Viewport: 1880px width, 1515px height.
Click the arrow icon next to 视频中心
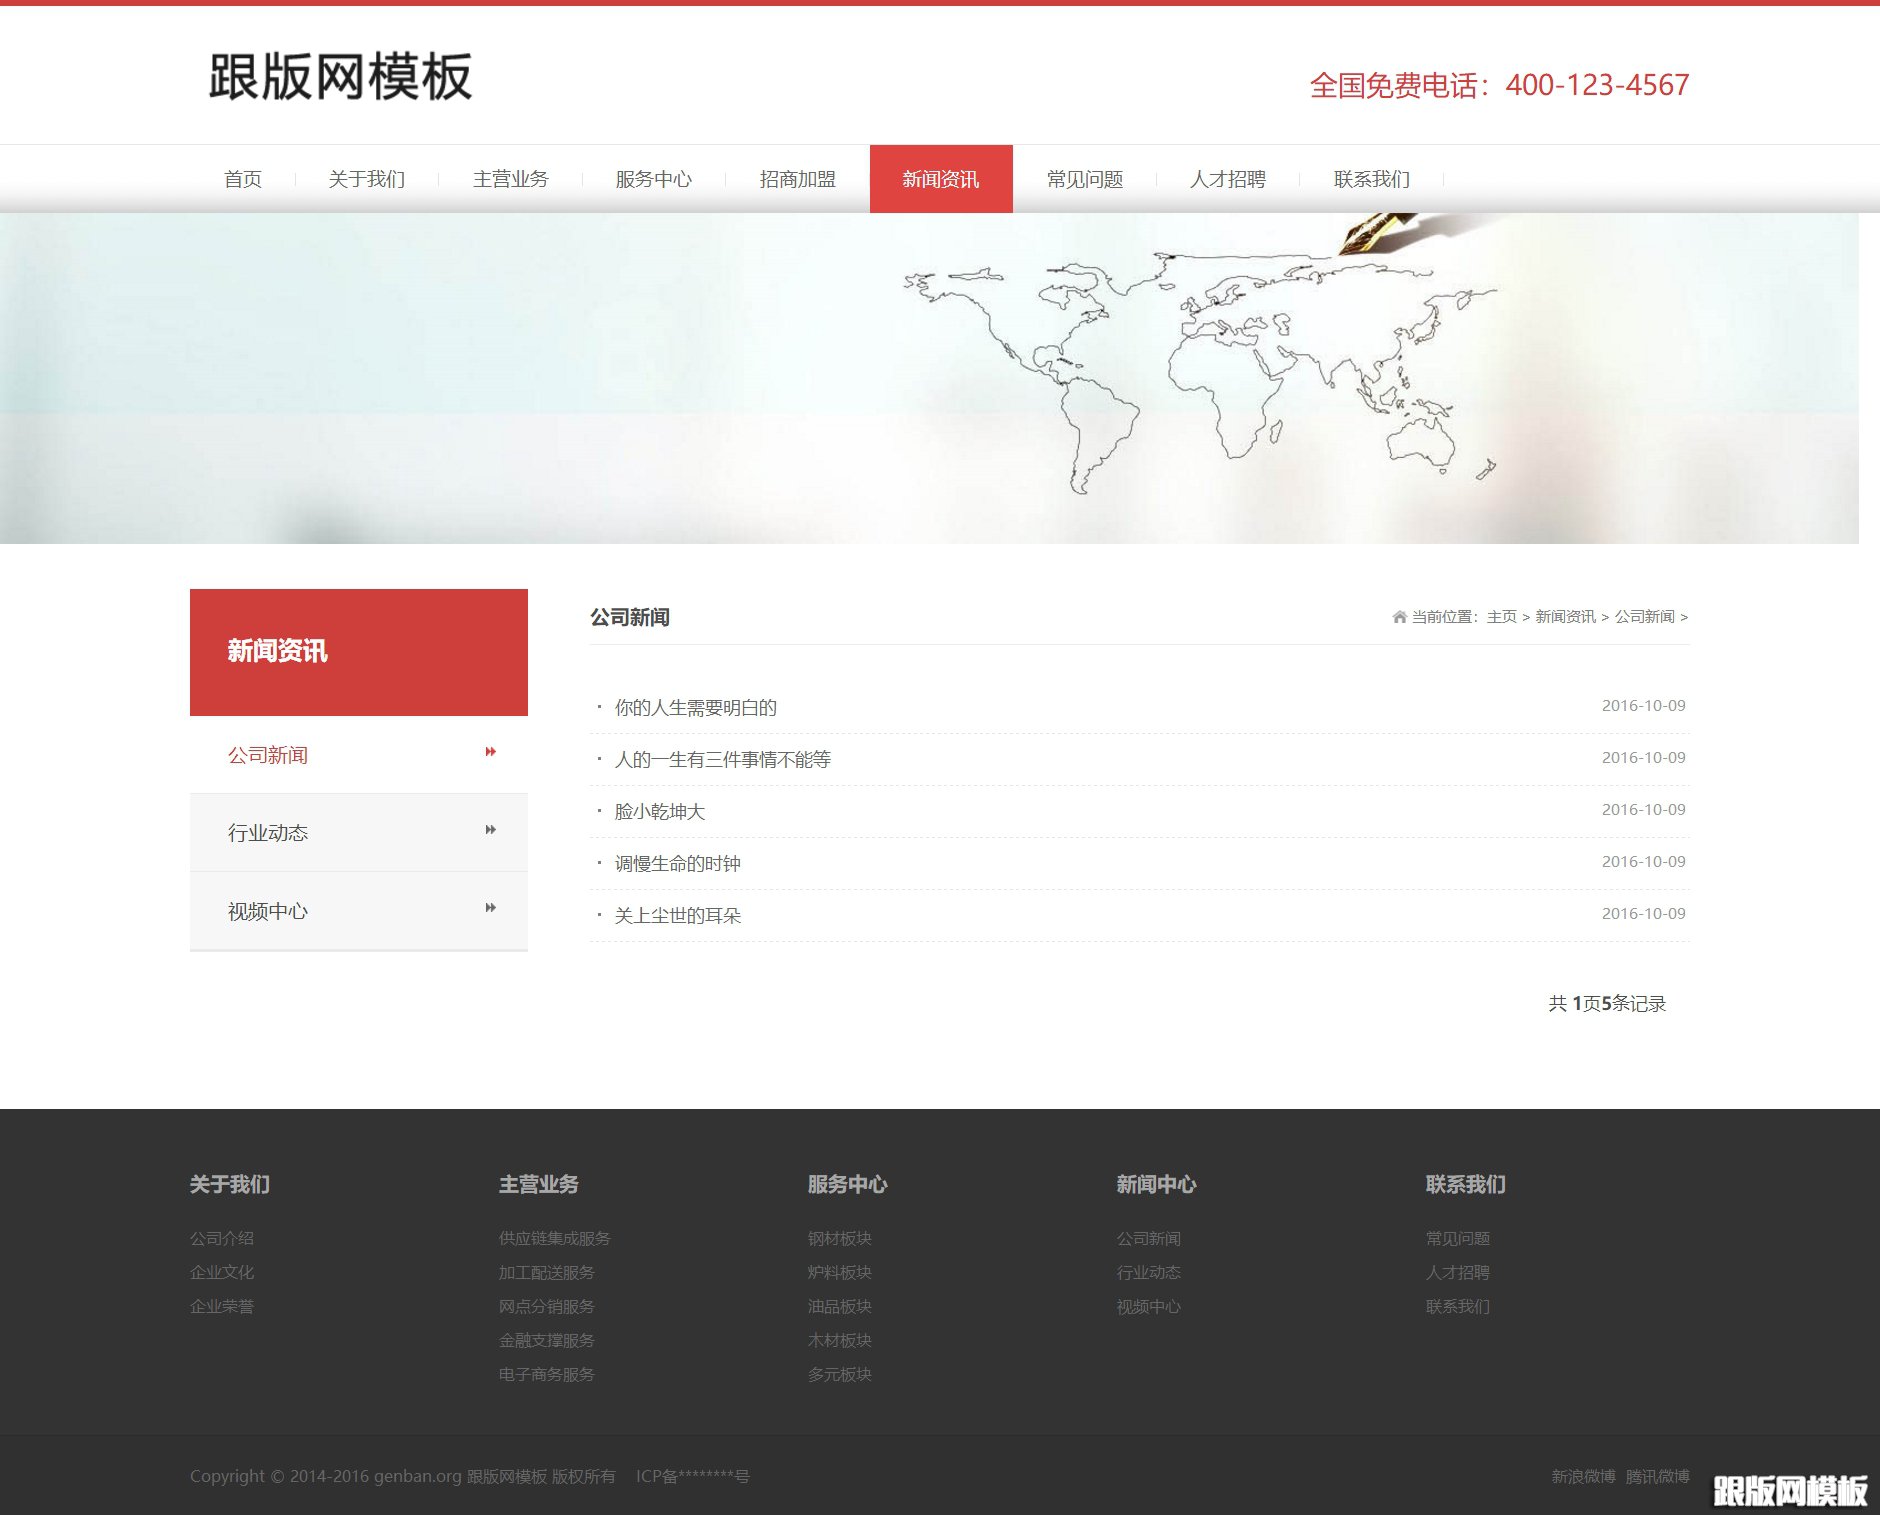point(489,908)
